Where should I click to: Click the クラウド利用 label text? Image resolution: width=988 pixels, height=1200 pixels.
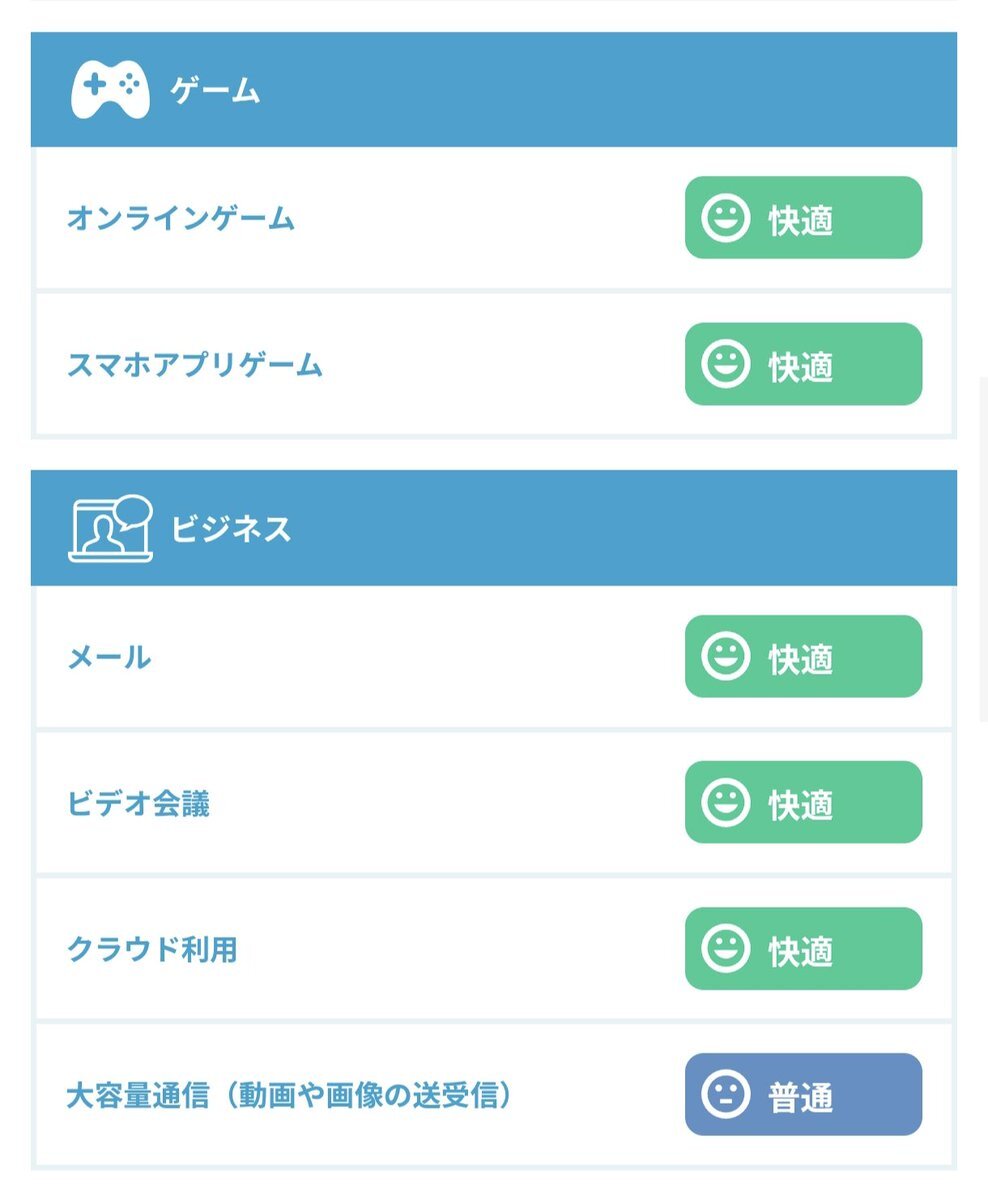pyautogui.click(x=152, y=949)
